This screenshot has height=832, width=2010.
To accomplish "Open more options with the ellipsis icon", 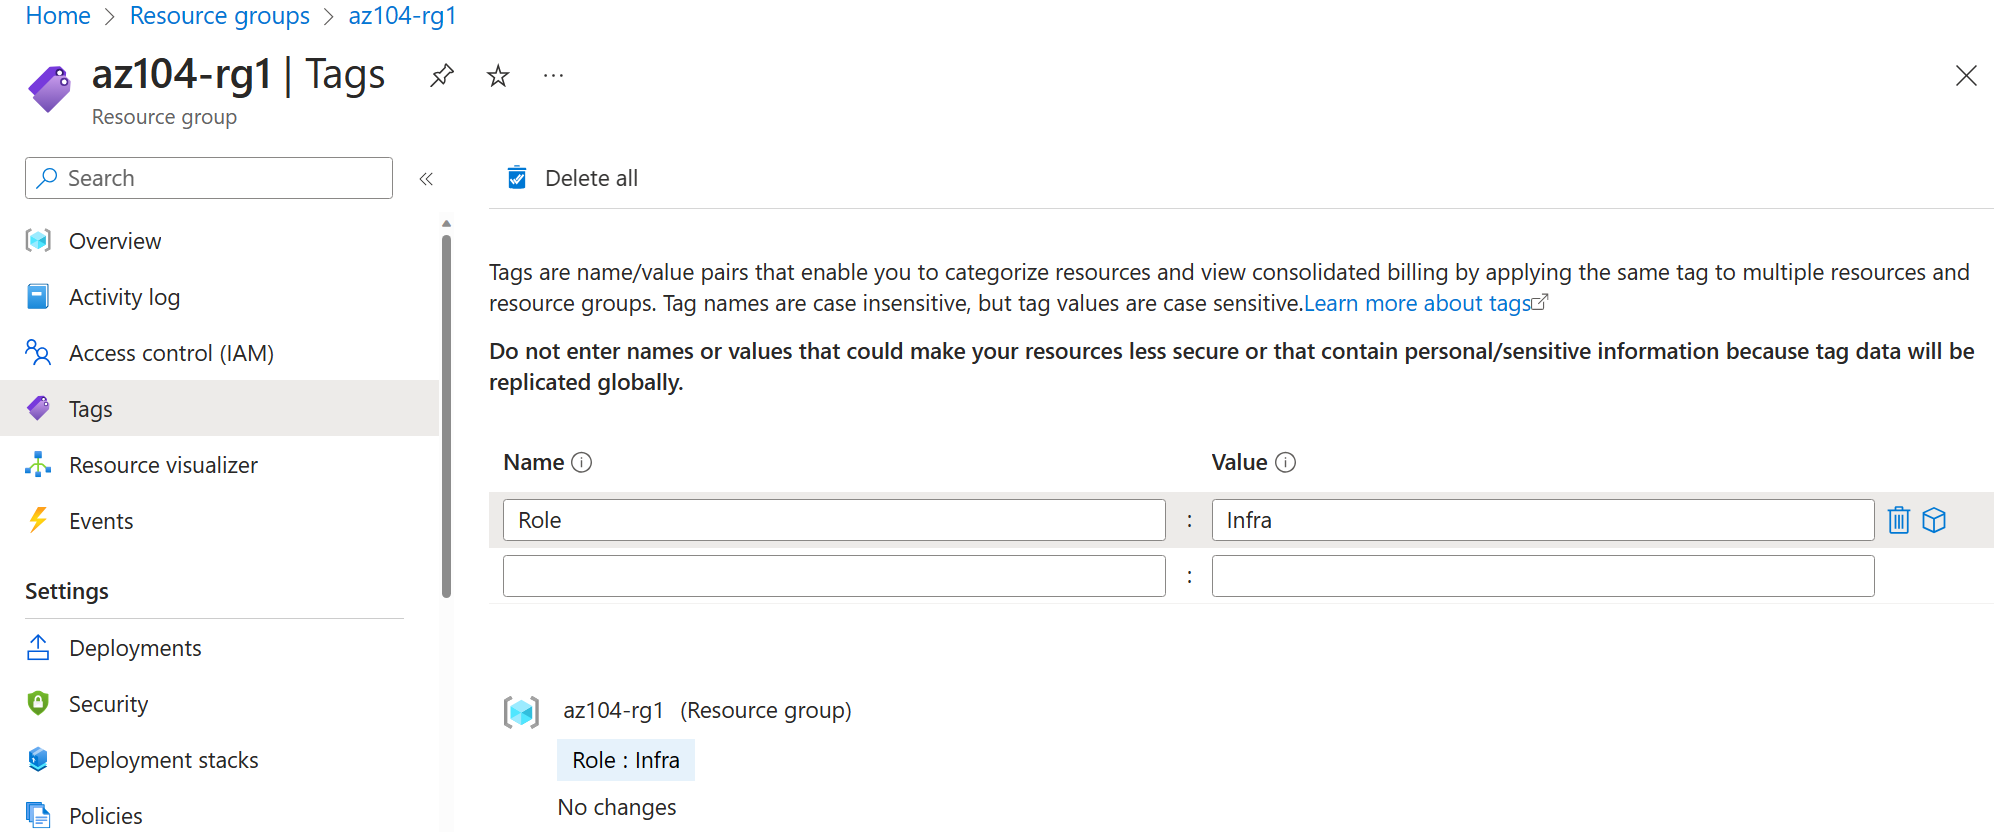I will coord(553,75).
